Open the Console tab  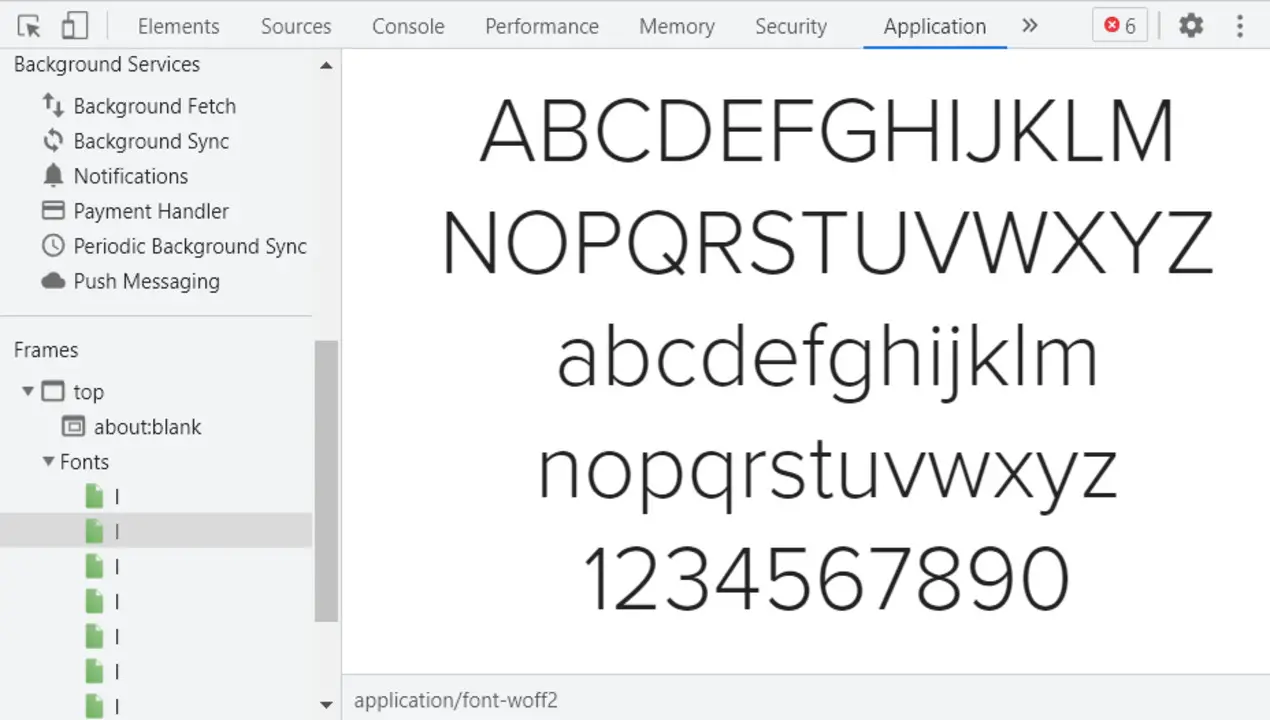pos(408,26)
